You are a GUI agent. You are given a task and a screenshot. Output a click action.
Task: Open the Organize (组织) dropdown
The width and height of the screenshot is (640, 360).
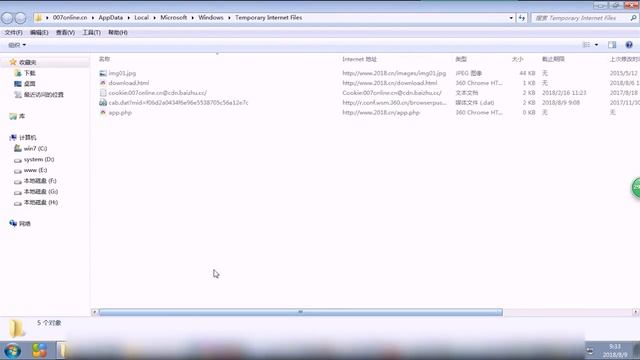click(17, 45)
